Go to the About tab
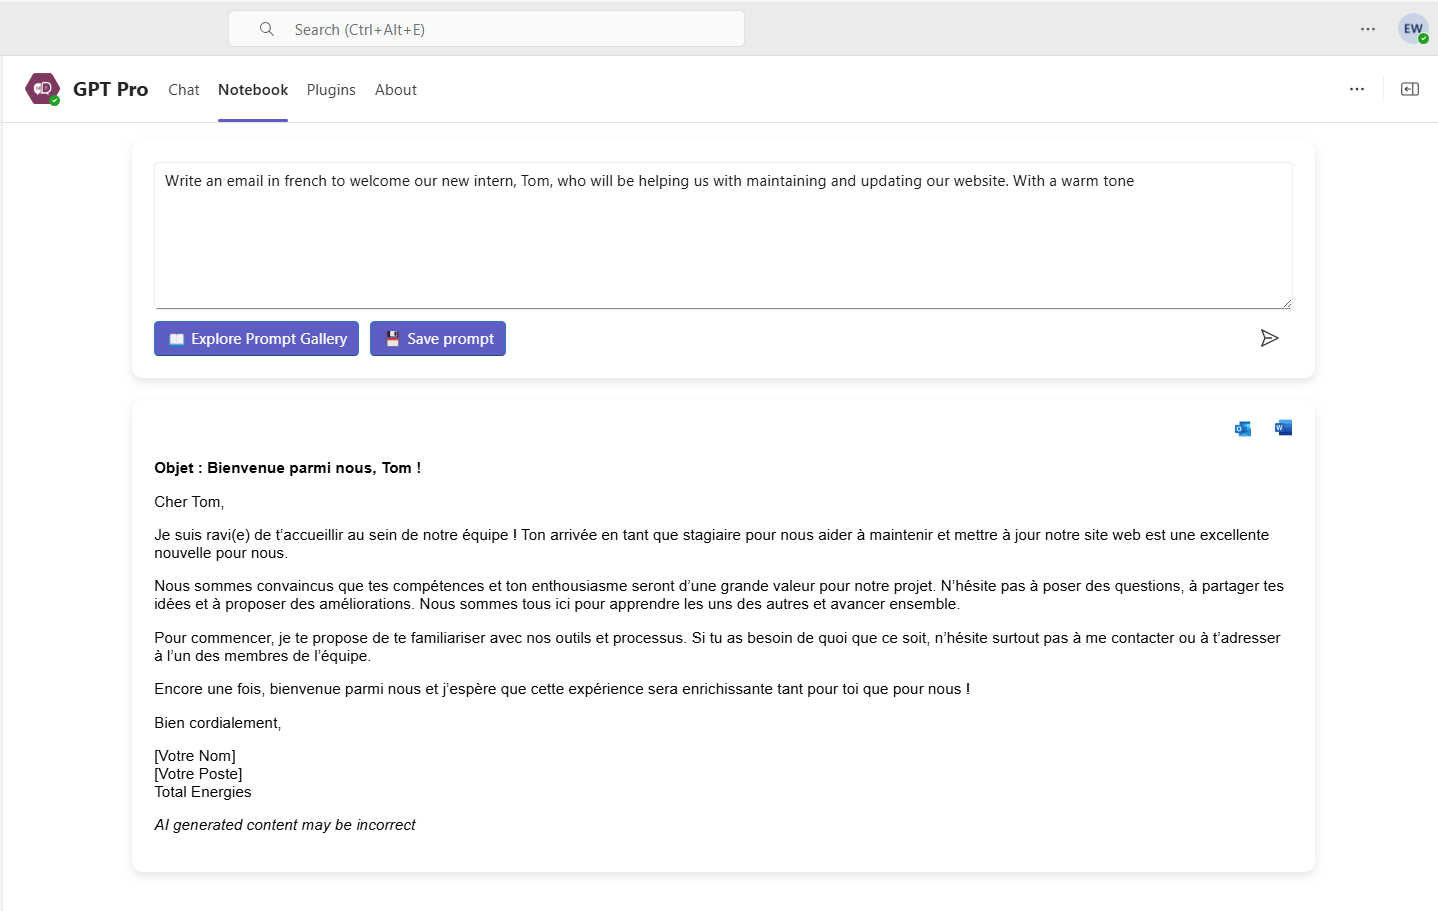The height and width of the screenshot is (911, 1438). coord(396,90)
